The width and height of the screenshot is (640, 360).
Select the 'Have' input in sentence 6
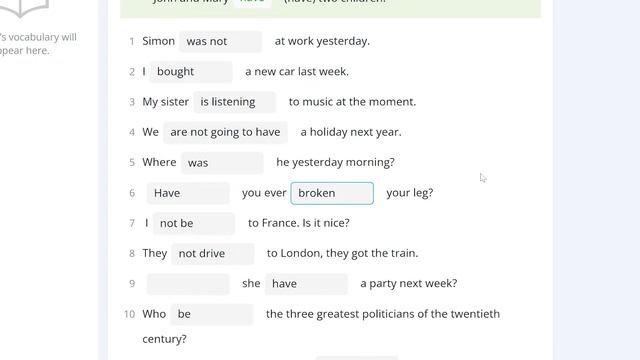(188, 193)
